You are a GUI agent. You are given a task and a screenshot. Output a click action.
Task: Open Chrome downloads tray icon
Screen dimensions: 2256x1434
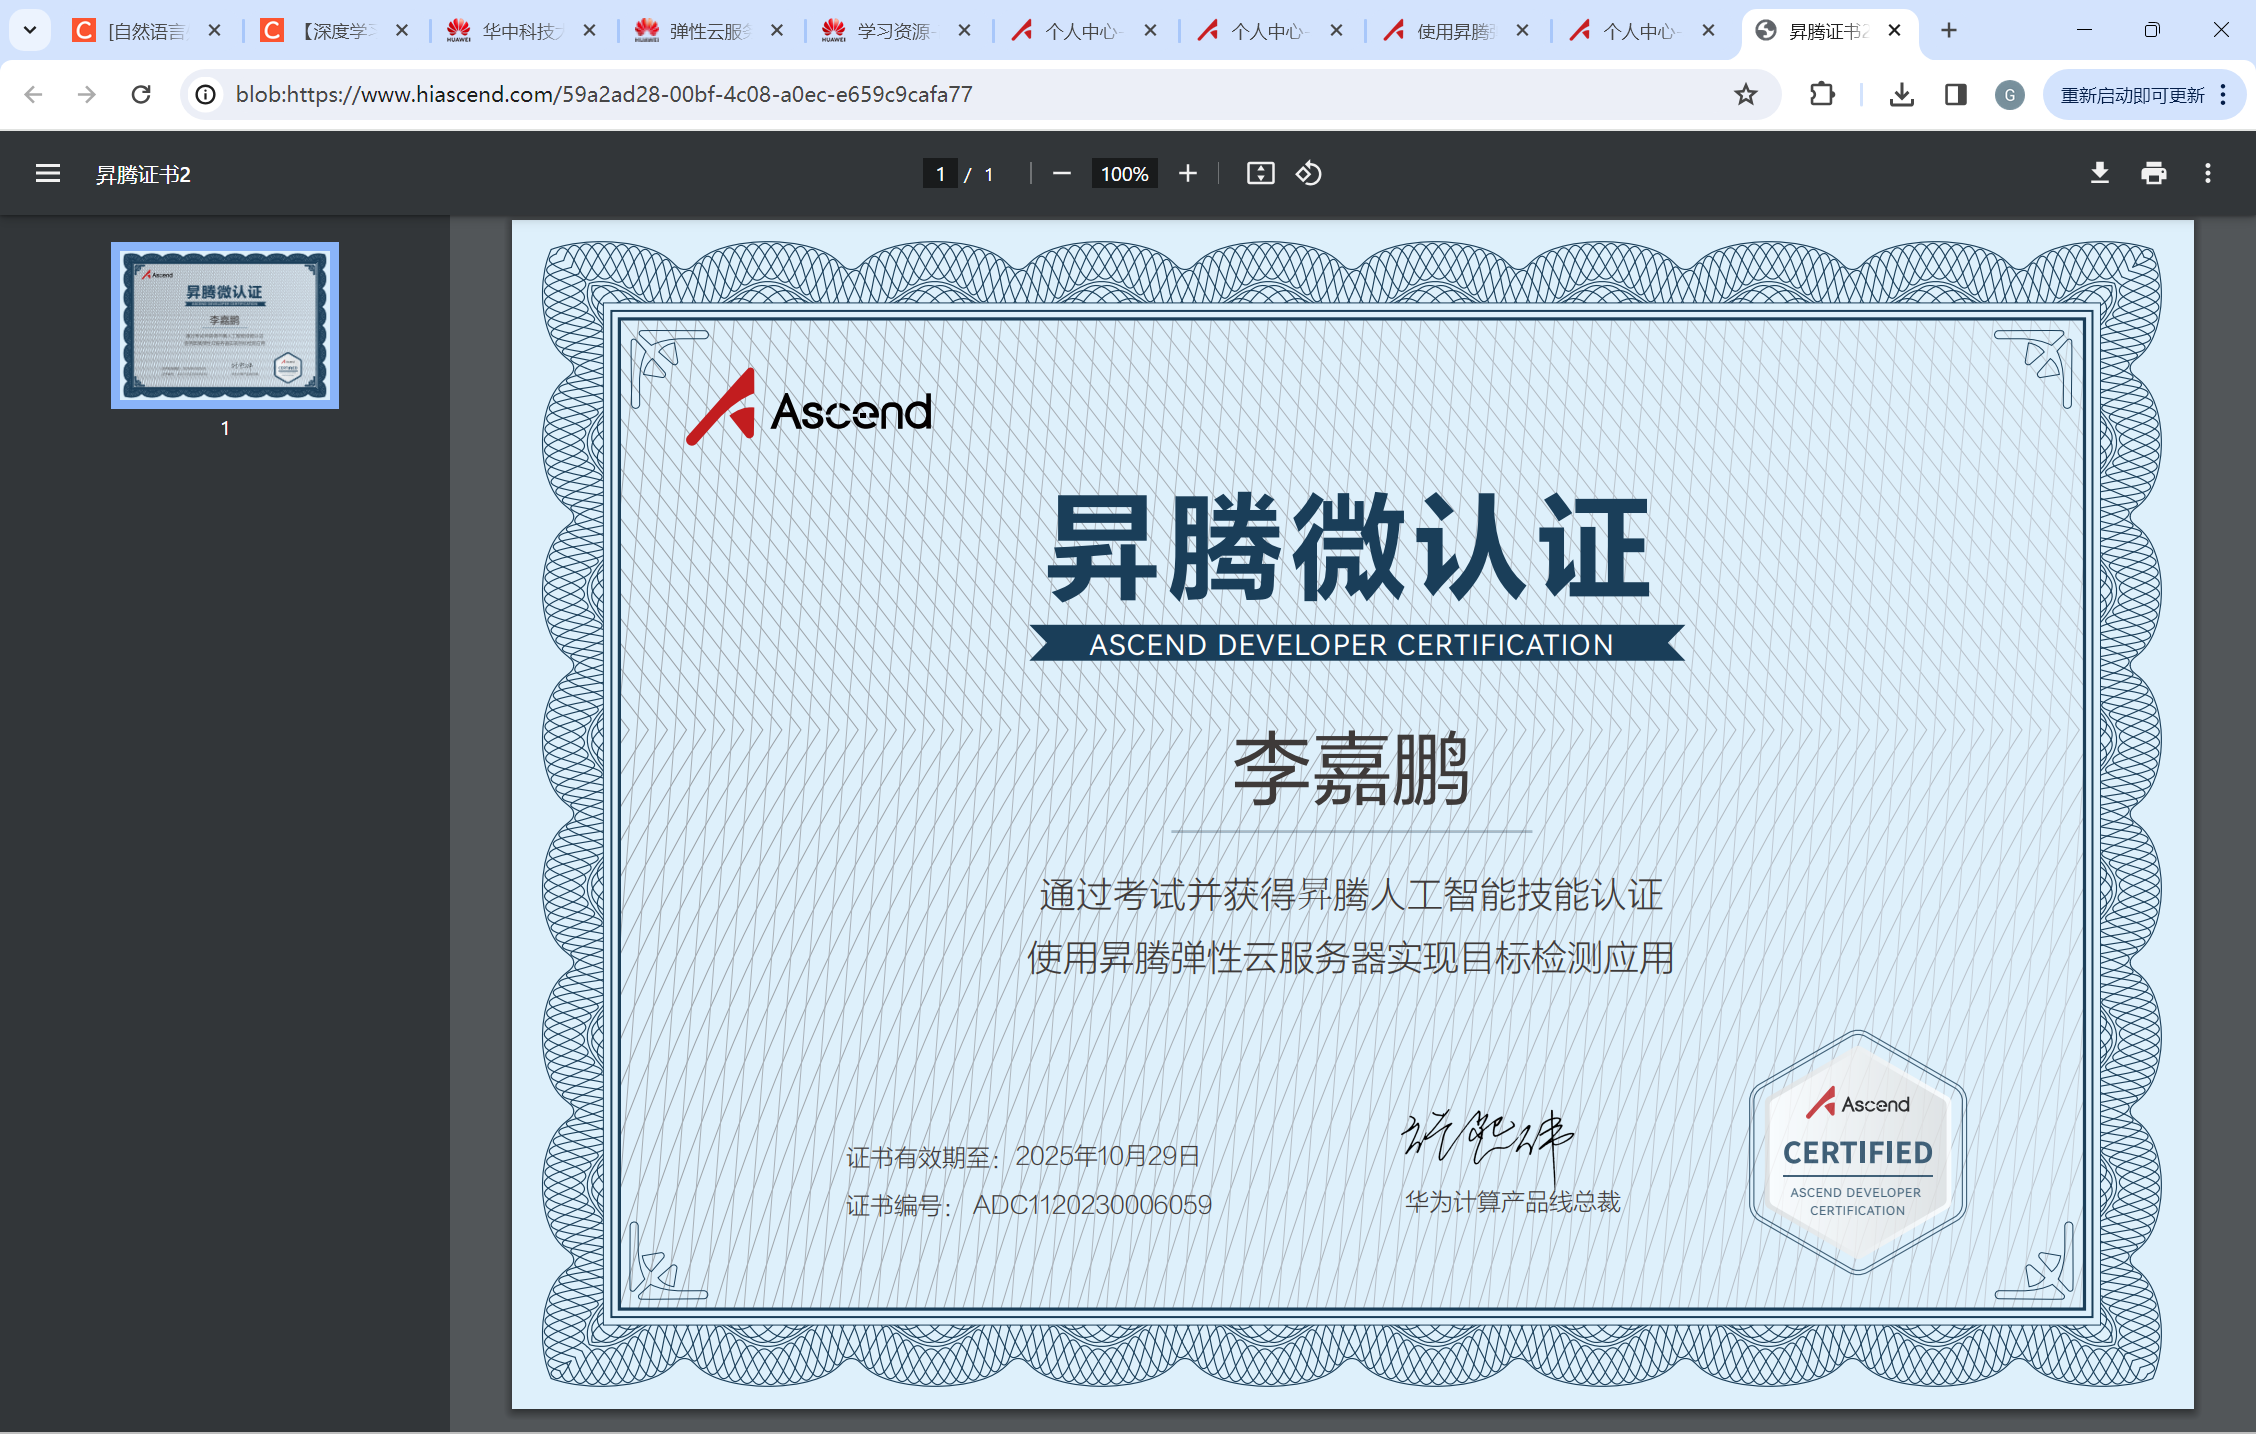pos(1901,95)
